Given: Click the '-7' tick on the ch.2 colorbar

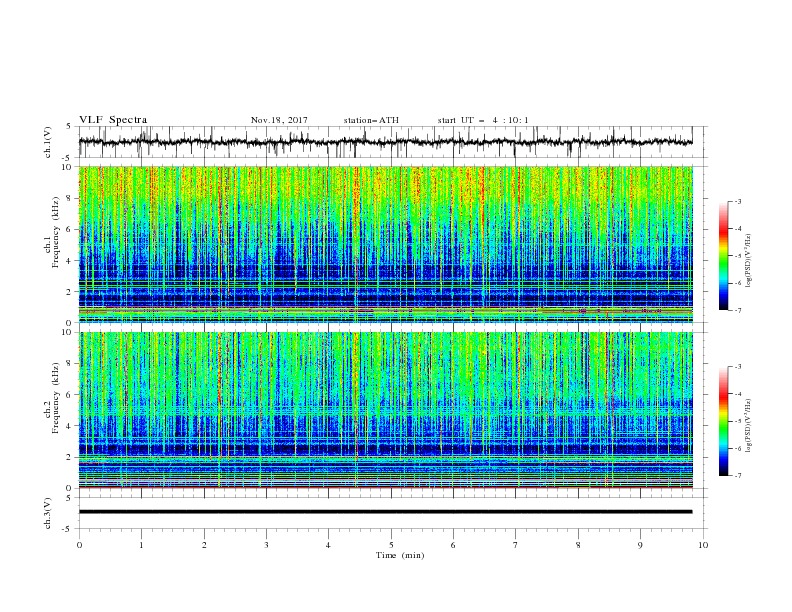Looking at the screenshot, I should (x=738, y=476).
